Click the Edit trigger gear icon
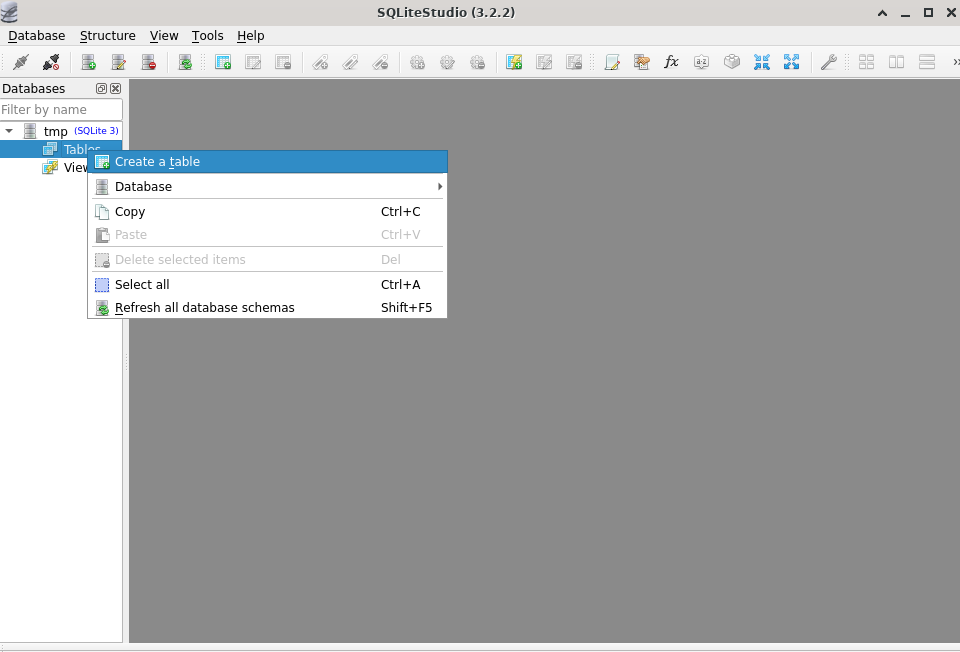Image resolution: width=960 pixels, height=652 pixels. [x=448, y=62]
